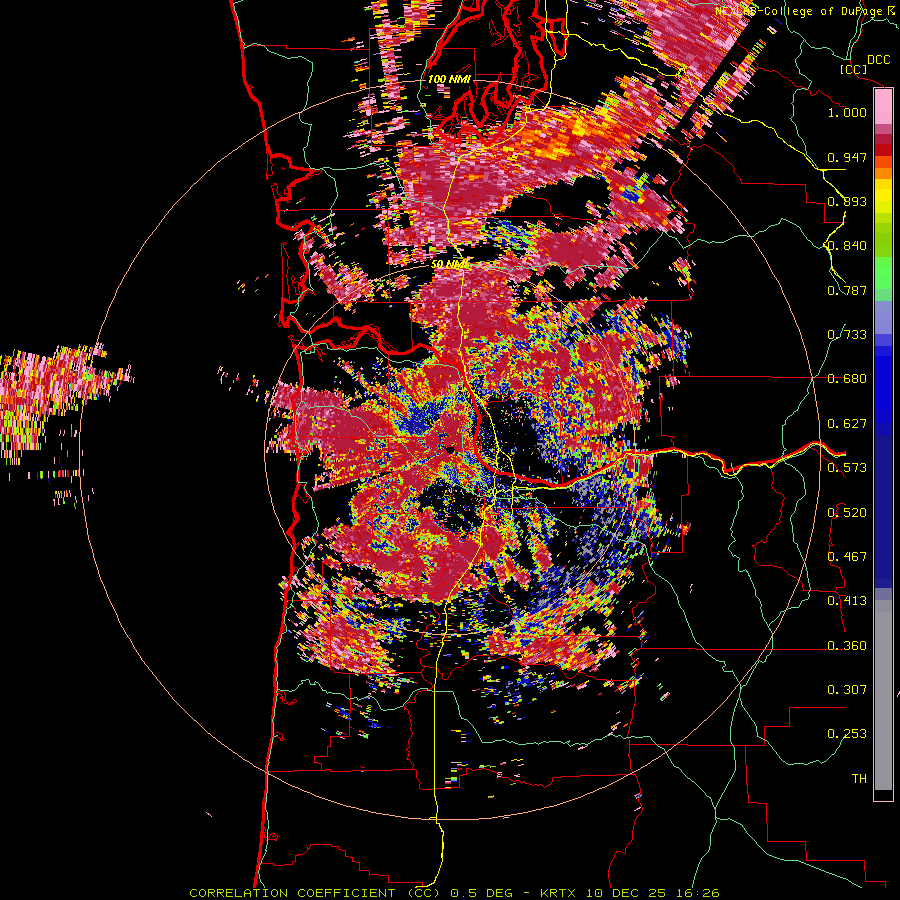Viewport: 900px width, 900px height.
Task: Click the 0.573 legend value
Action: tap(847, 468)
